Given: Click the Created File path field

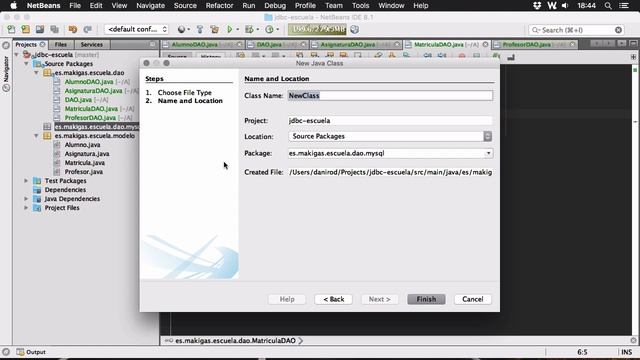Looking at the screenshot, I should [x=390, y=172].
